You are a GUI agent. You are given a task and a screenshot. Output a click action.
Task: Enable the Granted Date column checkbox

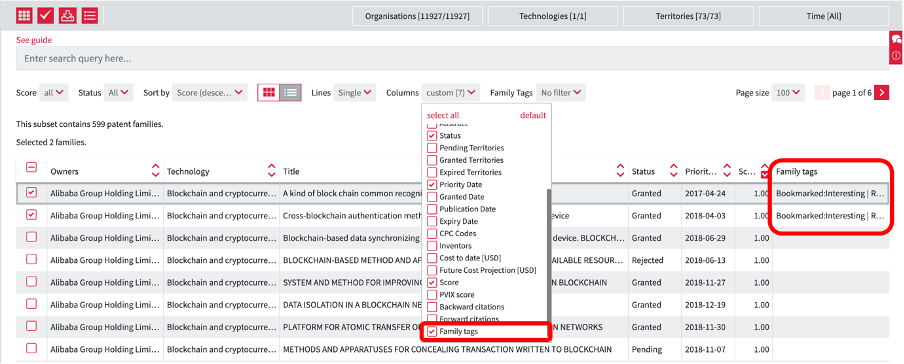click(x=431, y=197)
